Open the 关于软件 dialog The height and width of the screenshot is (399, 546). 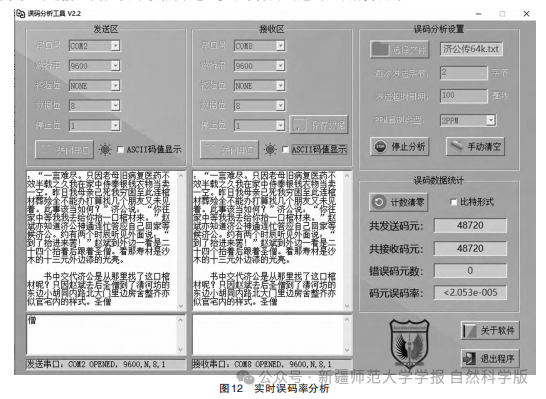click(x=490, y=330)
